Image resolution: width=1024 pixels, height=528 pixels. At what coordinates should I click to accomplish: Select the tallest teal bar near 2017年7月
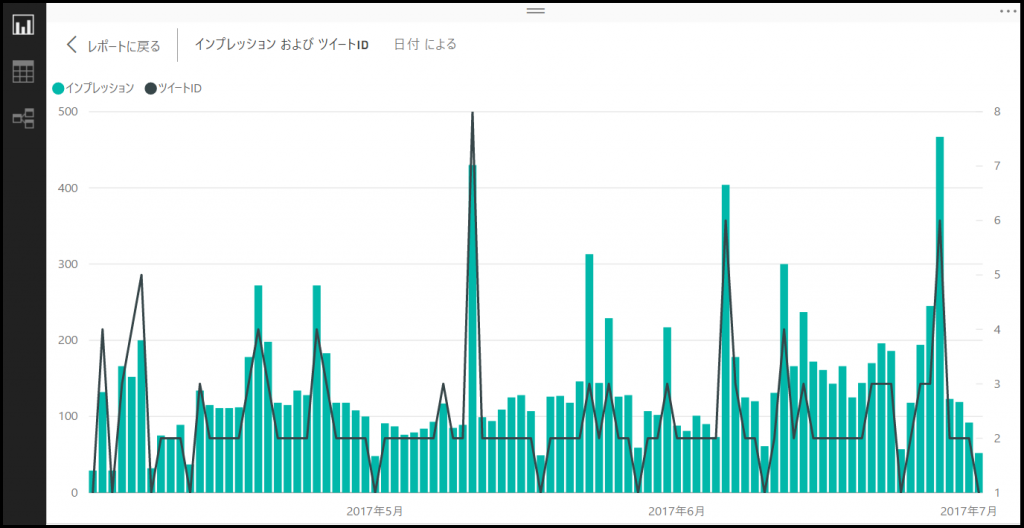click(940, 314)
